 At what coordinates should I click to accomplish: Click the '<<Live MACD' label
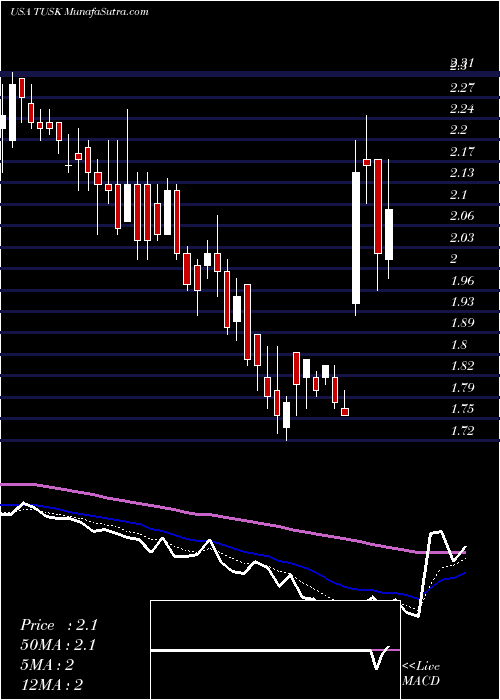pos(421,674)
